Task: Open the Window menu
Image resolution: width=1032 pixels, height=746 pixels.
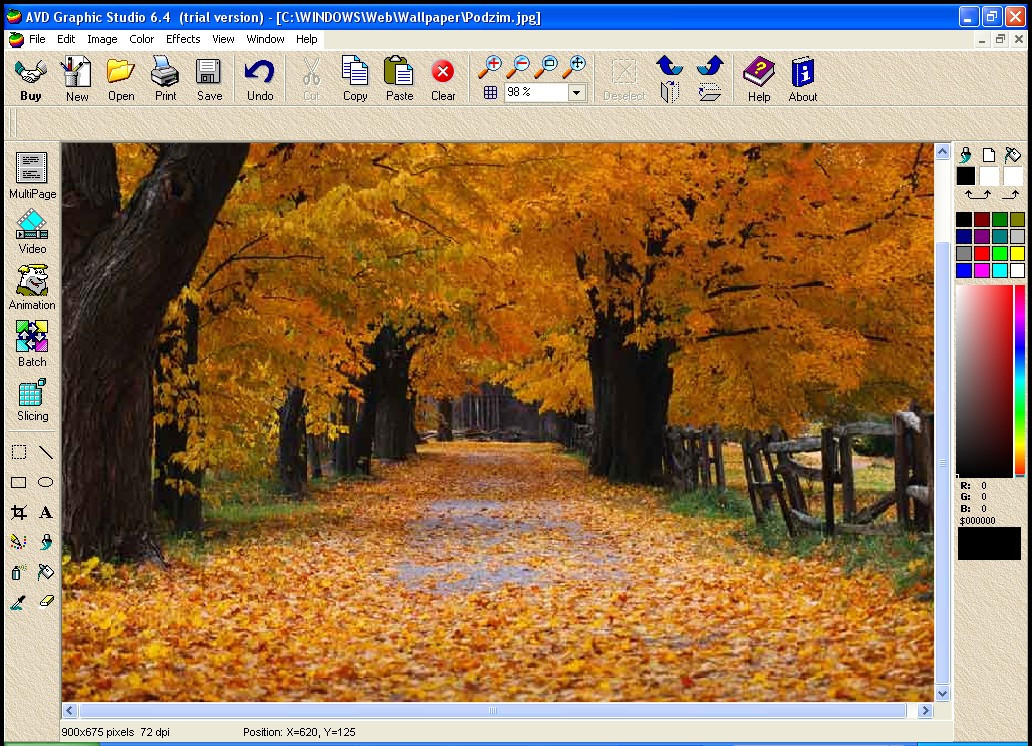Action: tap(265, 39)
